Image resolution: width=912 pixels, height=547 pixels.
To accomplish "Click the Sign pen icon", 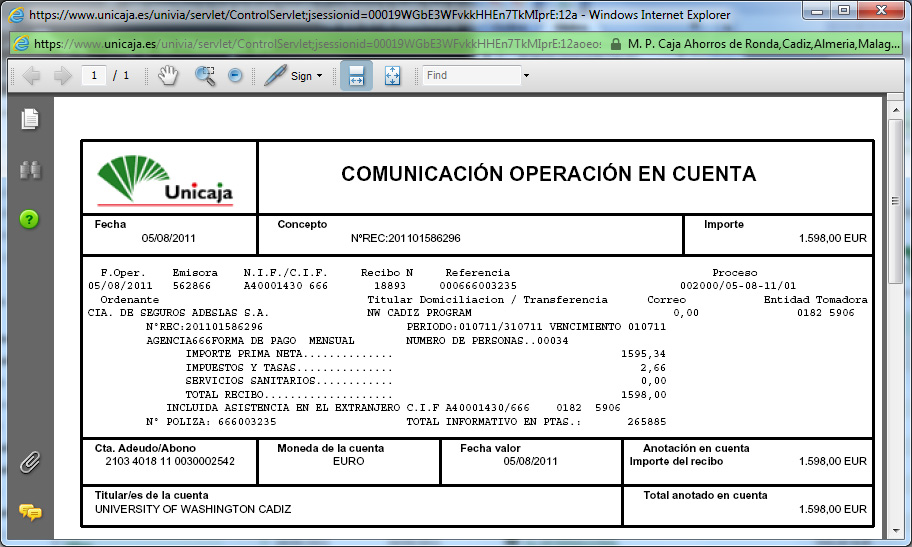I will 275,76.
